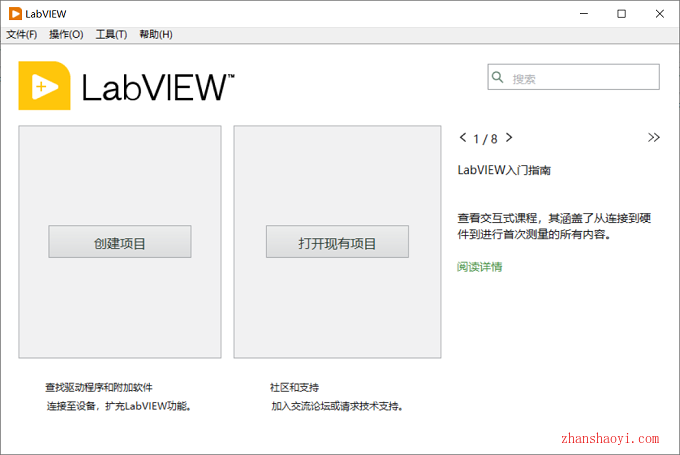
Task: Click the 社区和支持 heading
Action: [294, 387]
